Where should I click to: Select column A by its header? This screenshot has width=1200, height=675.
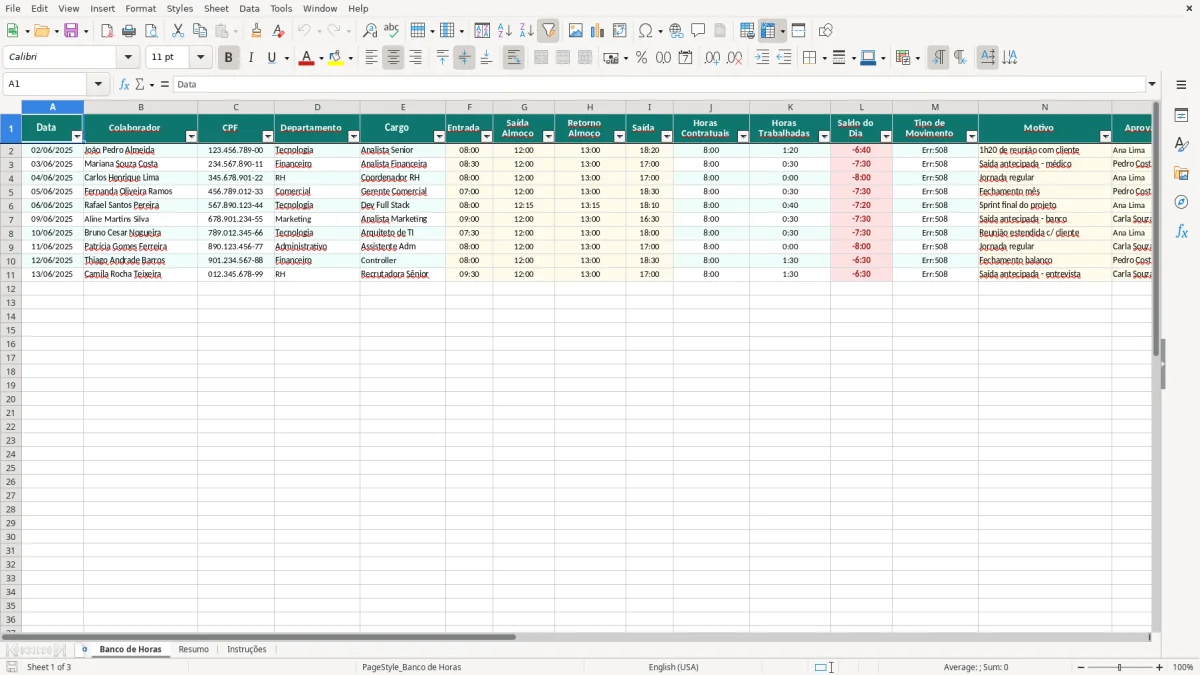coord(52,107)
